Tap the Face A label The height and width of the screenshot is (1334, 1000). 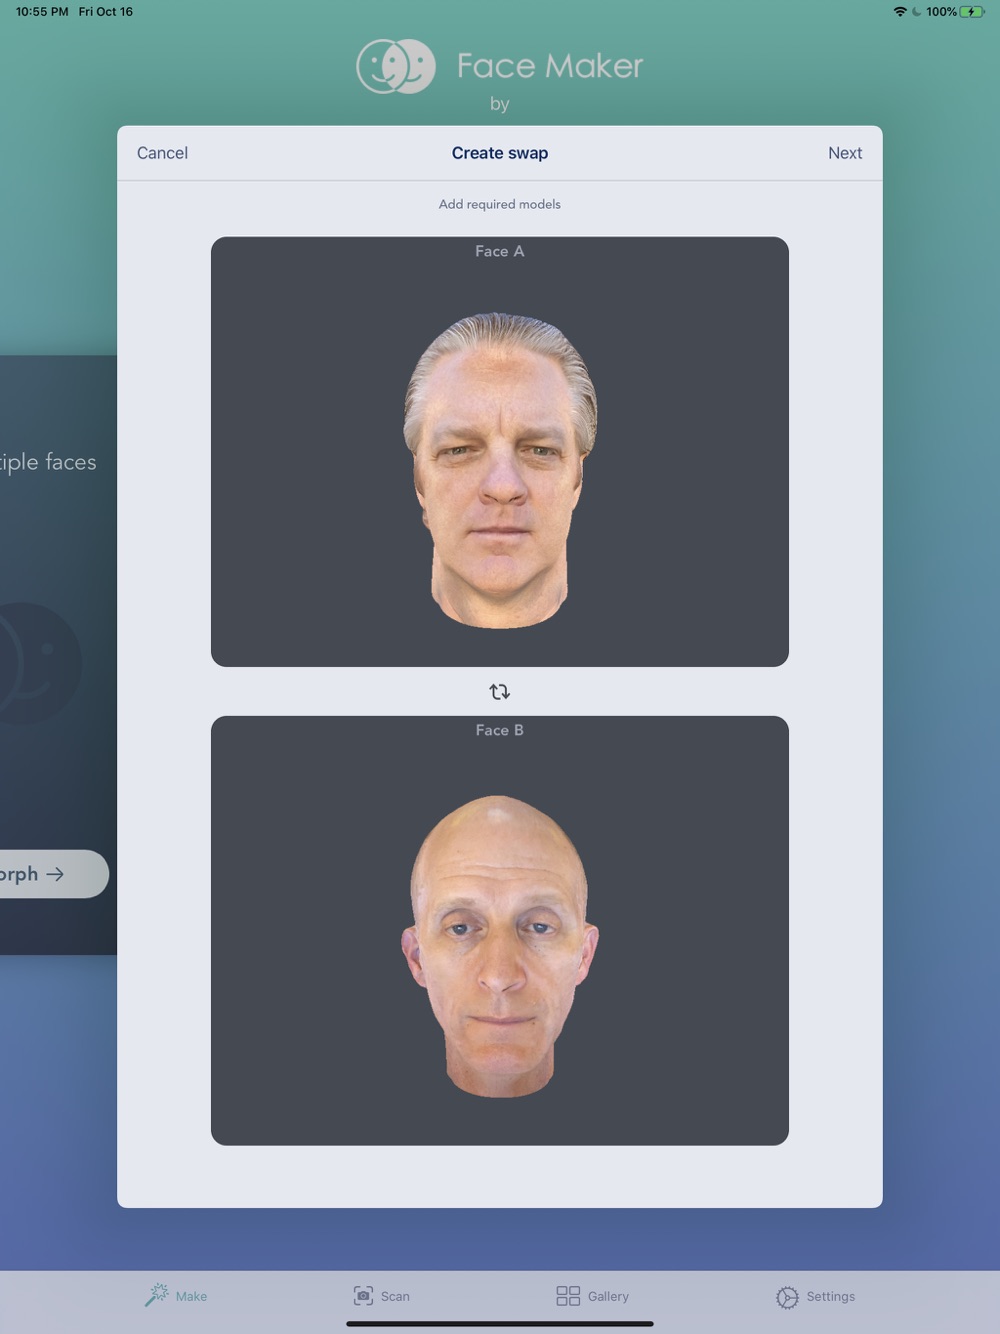click(x=499, y=251)
